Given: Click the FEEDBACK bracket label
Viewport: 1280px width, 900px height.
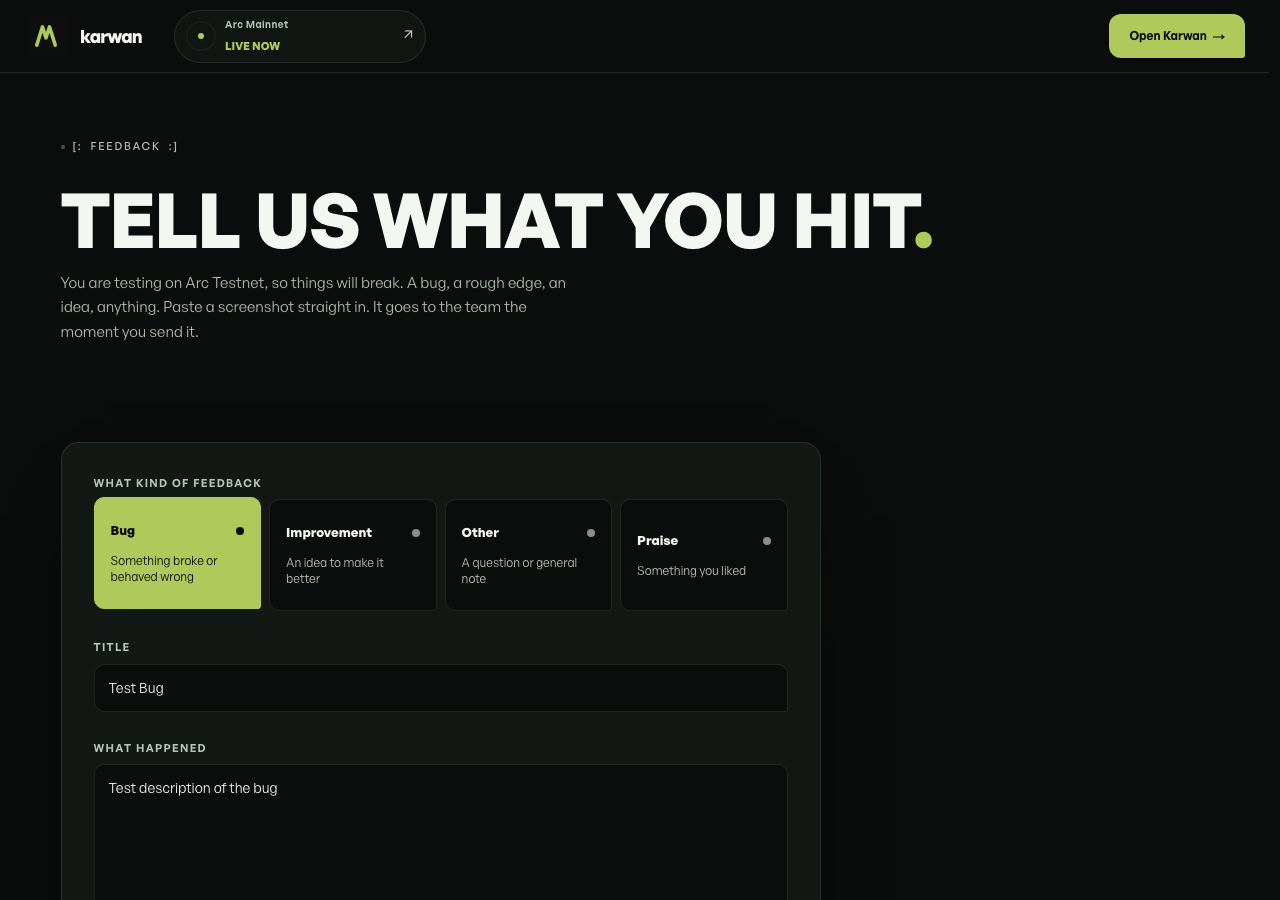Looking at the screenshot, I should pyautogui.click(x=125, y=146).
